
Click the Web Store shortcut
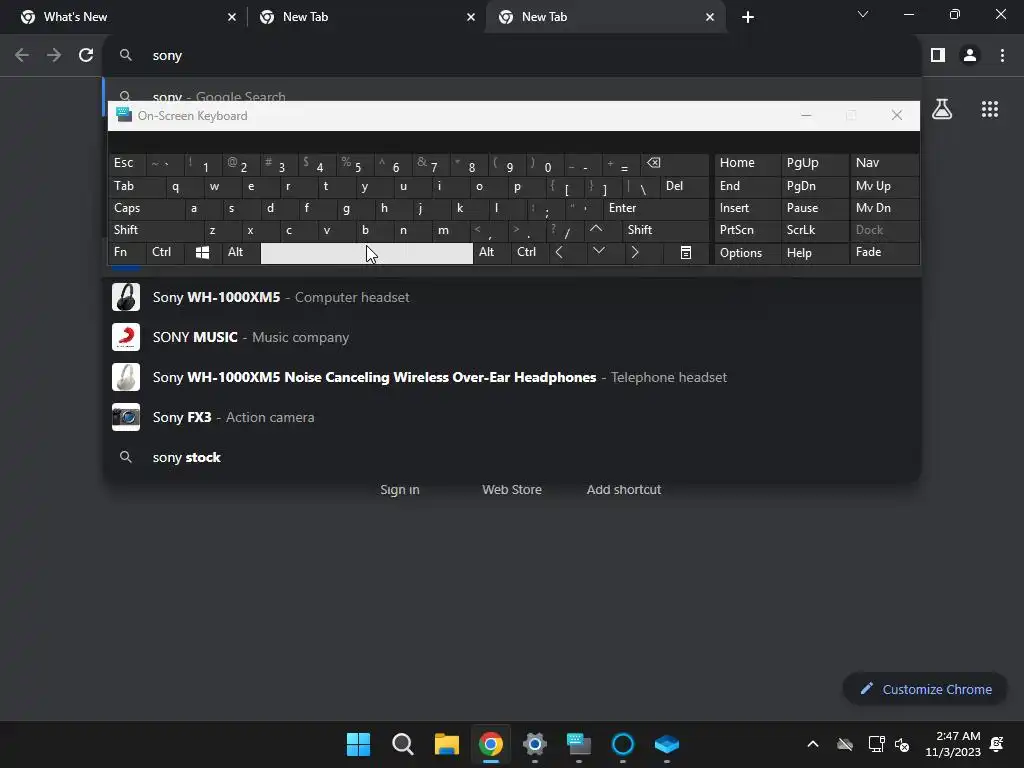click(x=512, y=489)
